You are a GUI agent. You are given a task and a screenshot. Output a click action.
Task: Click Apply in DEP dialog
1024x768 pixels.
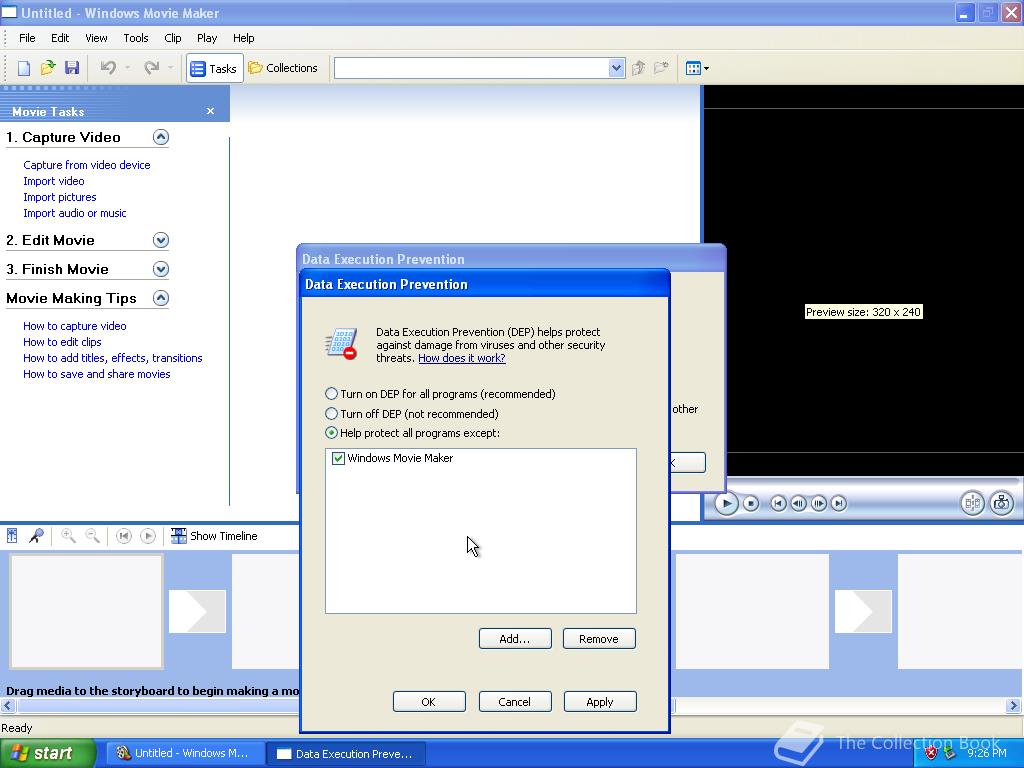point(600,701)
